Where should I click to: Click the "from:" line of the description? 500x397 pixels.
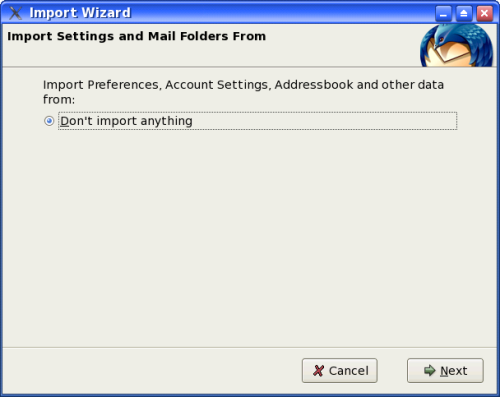[x=59, y=99]
